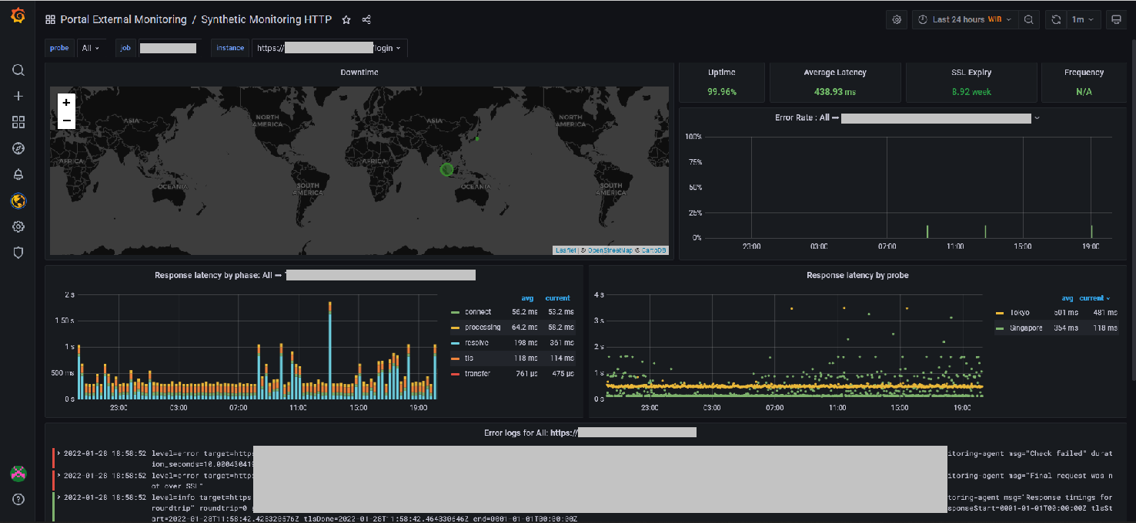Sort probe legend by current column
1136x523 pixels.
point(1094,298)
